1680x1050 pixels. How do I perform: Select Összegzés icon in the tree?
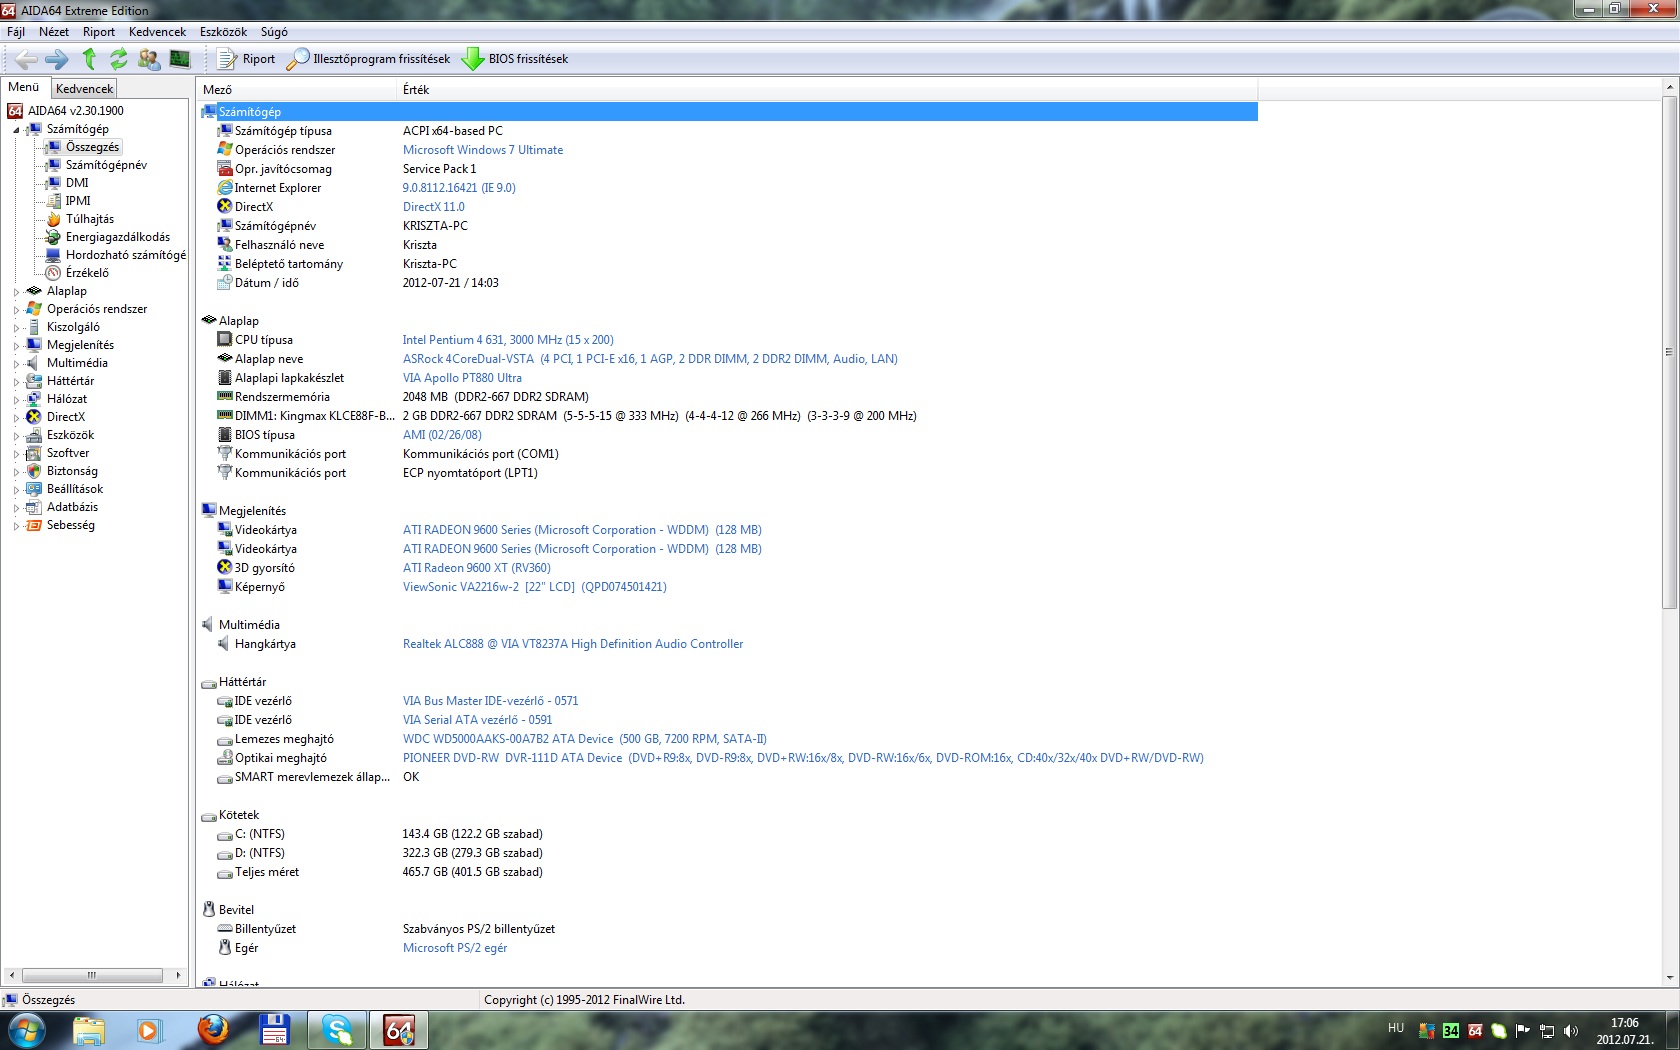[54, 147]
